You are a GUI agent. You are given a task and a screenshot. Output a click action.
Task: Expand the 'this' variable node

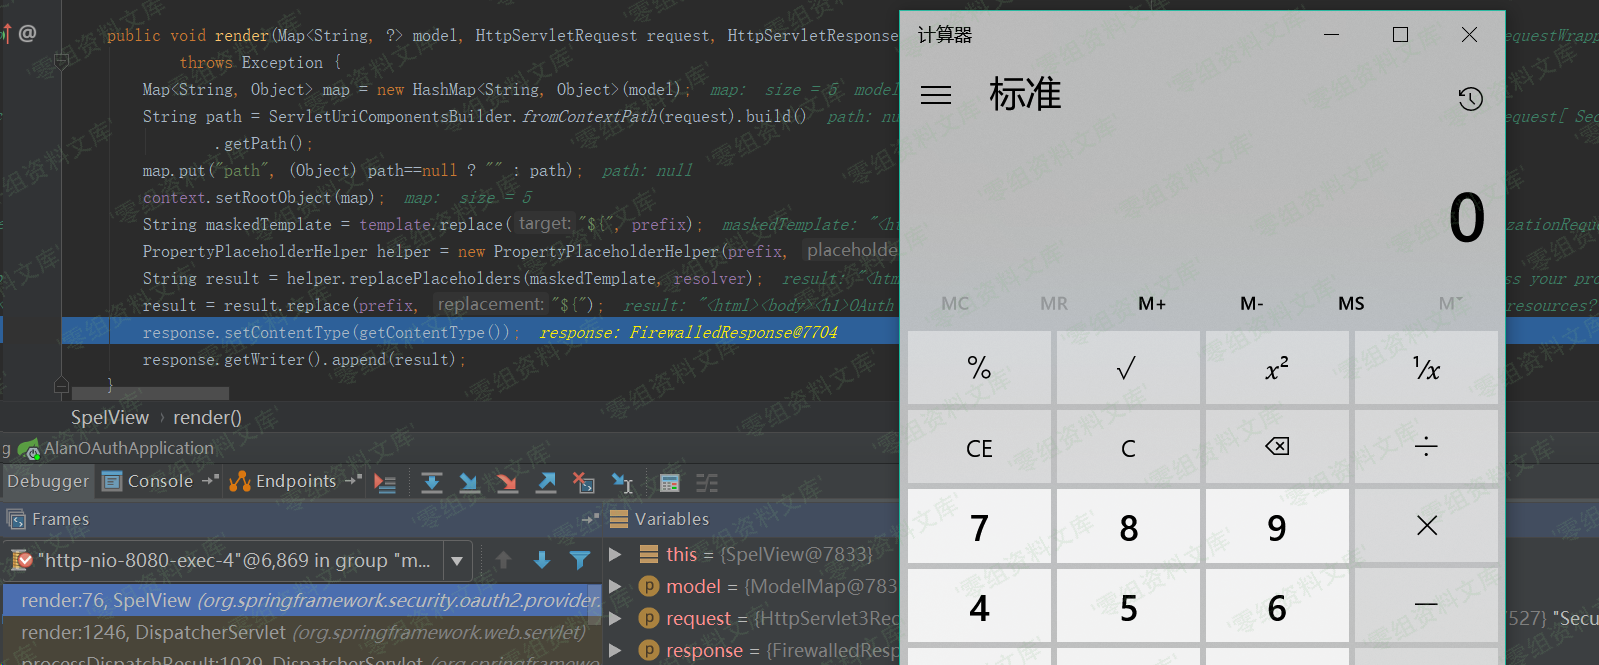tap(616, 554)
